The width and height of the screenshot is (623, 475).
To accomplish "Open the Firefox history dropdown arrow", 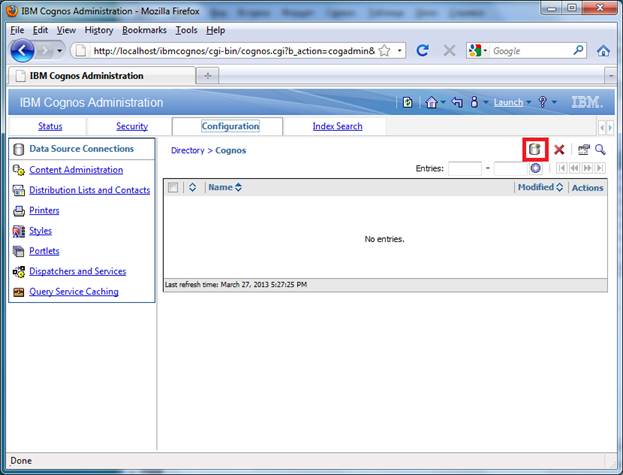I will (x=60, y=51).
